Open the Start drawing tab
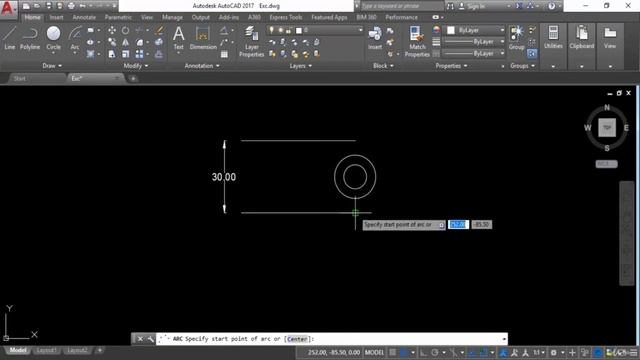 tap(20, 78)
